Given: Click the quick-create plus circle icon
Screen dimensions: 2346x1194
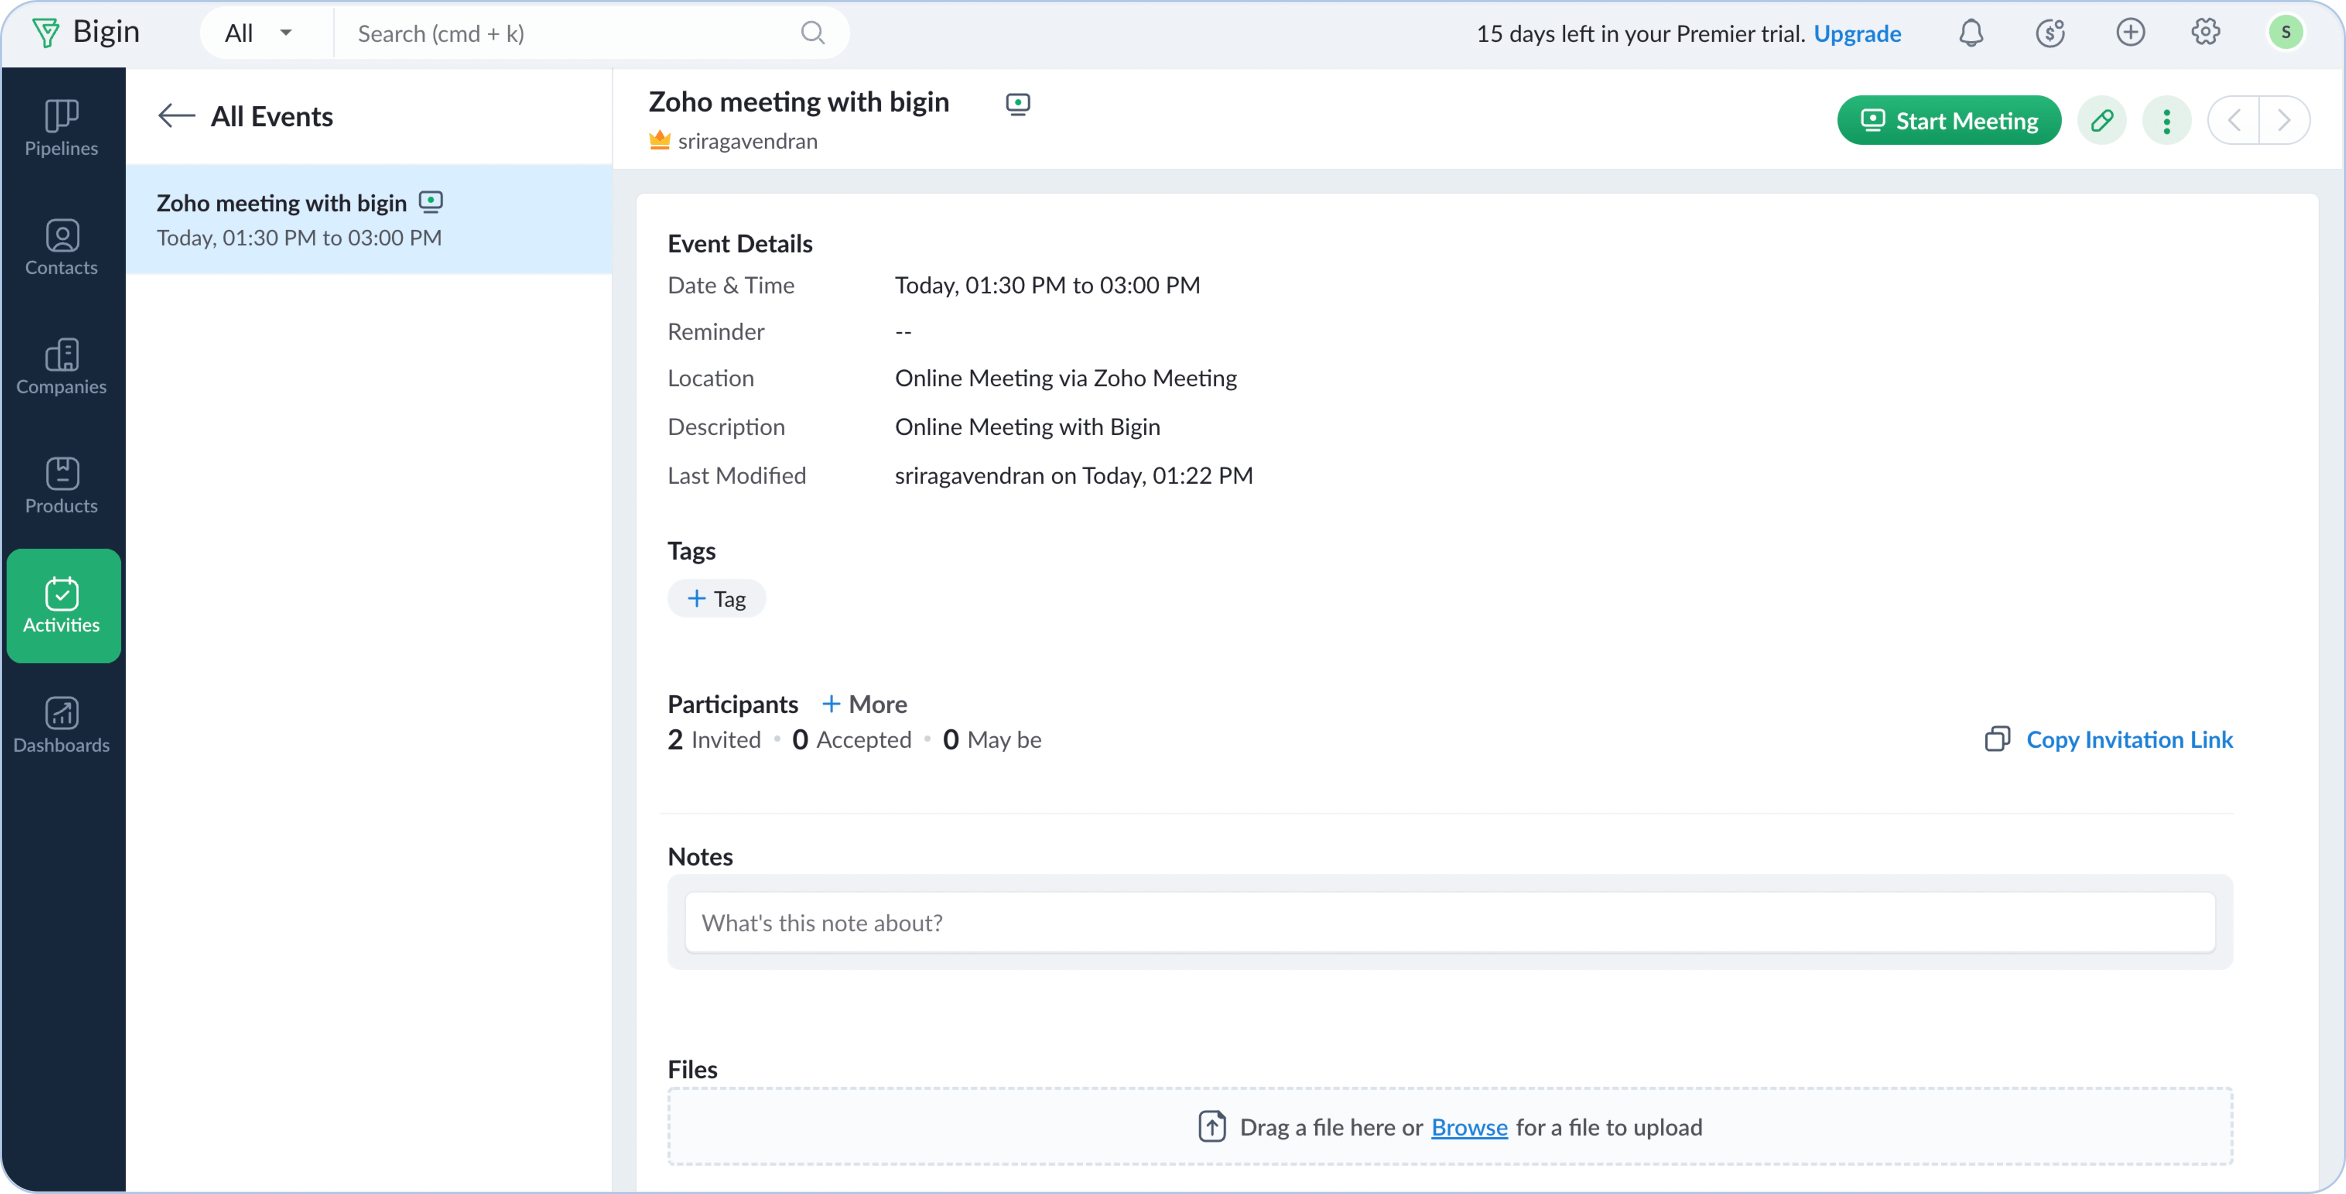Looking at the screenshot, I should [2130, 33].
